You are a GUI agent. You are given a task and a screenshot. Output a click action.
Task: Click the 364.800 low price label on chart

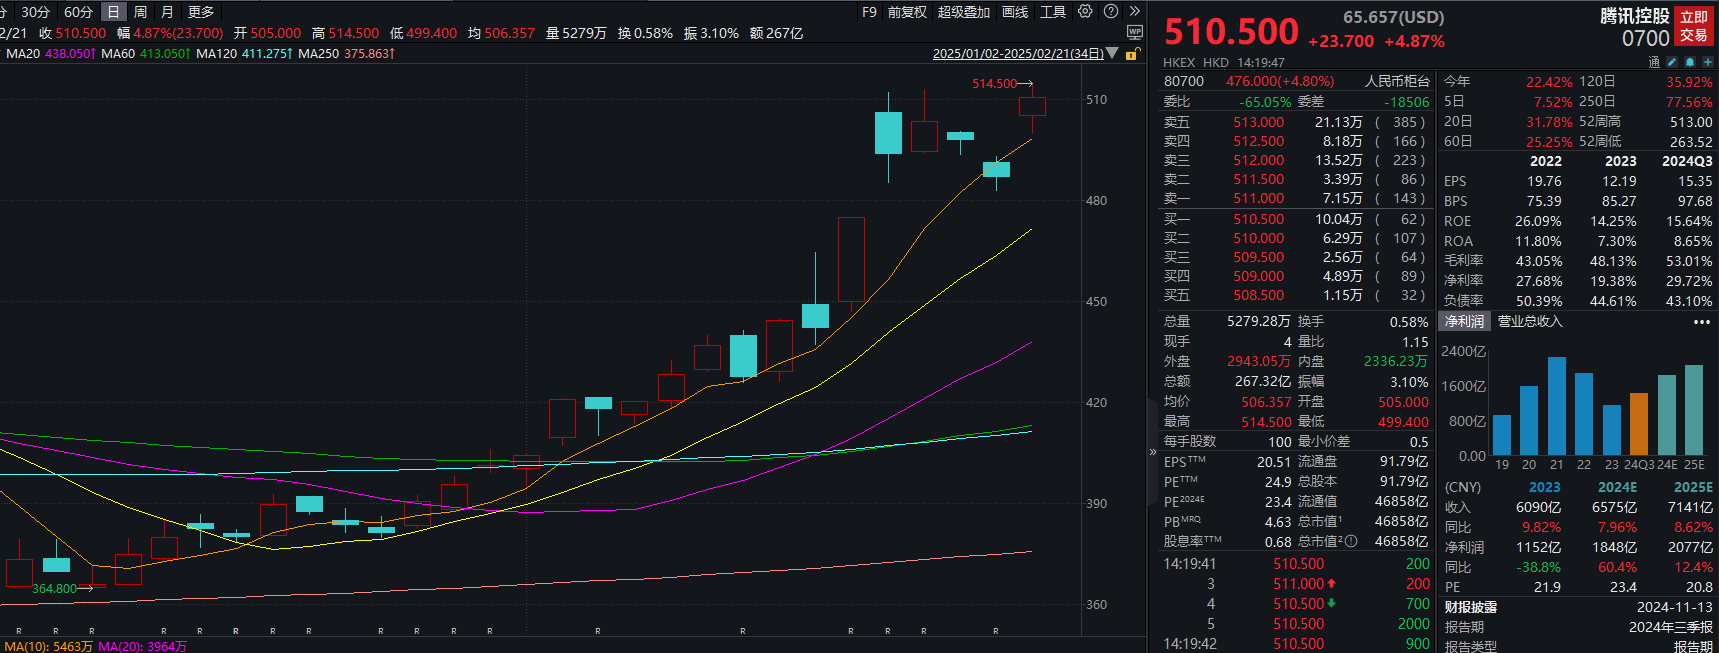[x=54, y=589]
